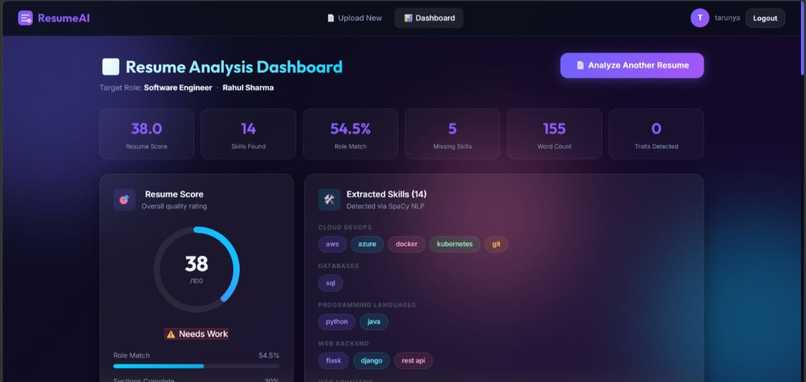This screenshot has width=806, height=382.
Task: Click the Extracted Skills tools icon
Action: point(329,199)
